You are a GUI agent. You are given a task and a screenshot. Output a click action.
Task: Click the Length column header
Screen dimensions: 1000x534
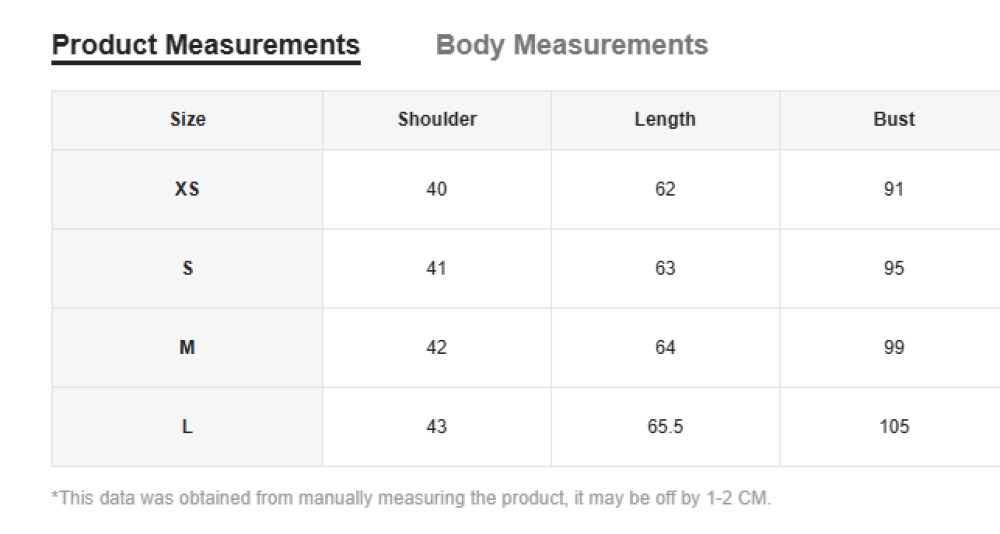[x=665, y=119]
